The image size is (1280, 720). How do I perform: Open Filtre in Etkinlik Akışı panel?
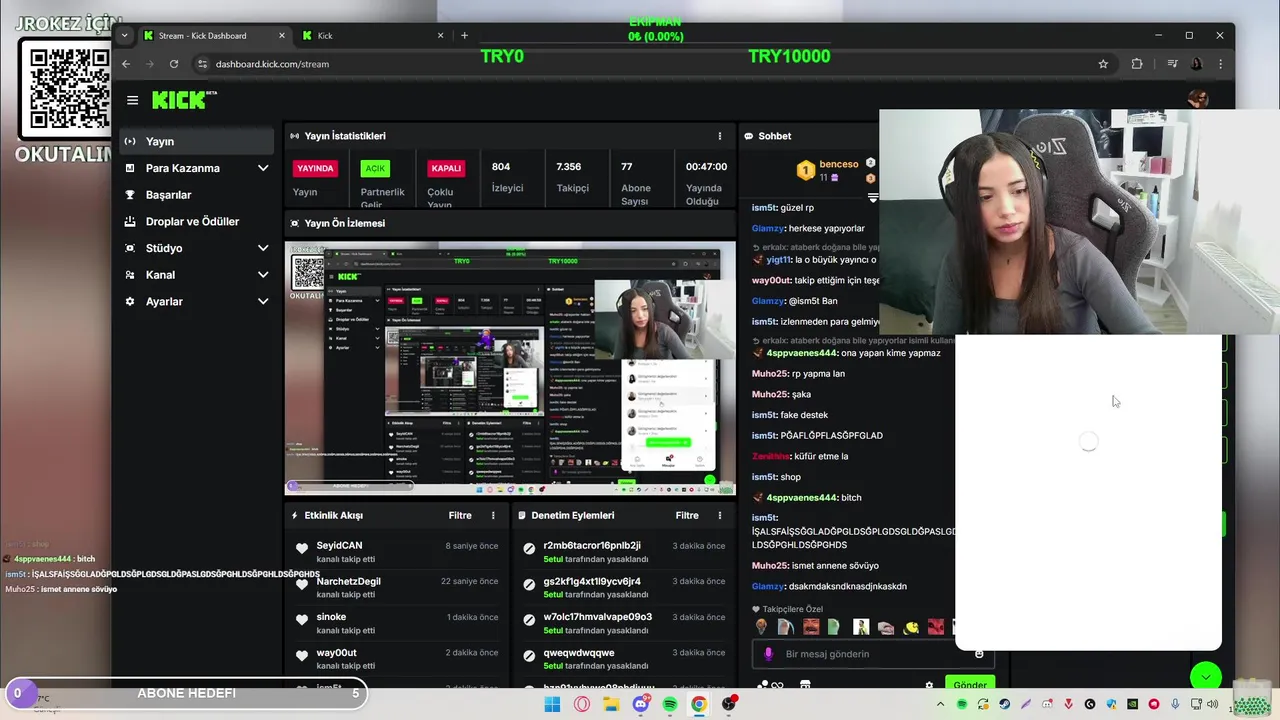click(x=460, y=516)
